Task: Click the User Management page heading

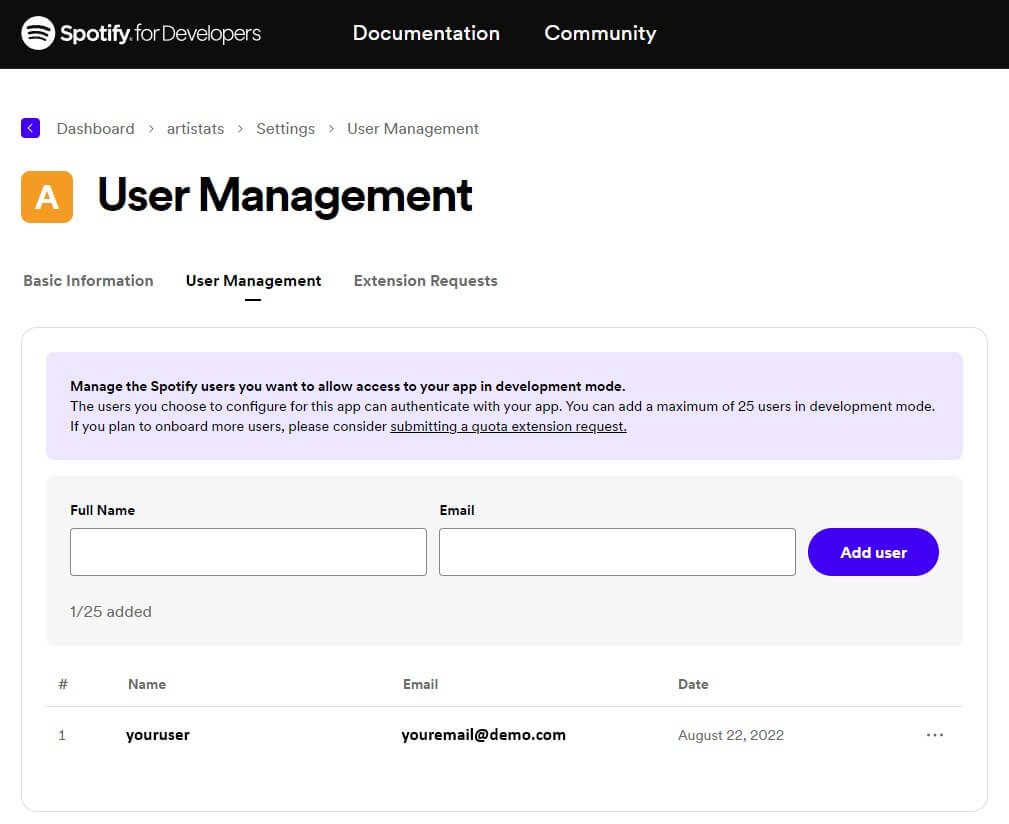Action: (x=284, y=195)
